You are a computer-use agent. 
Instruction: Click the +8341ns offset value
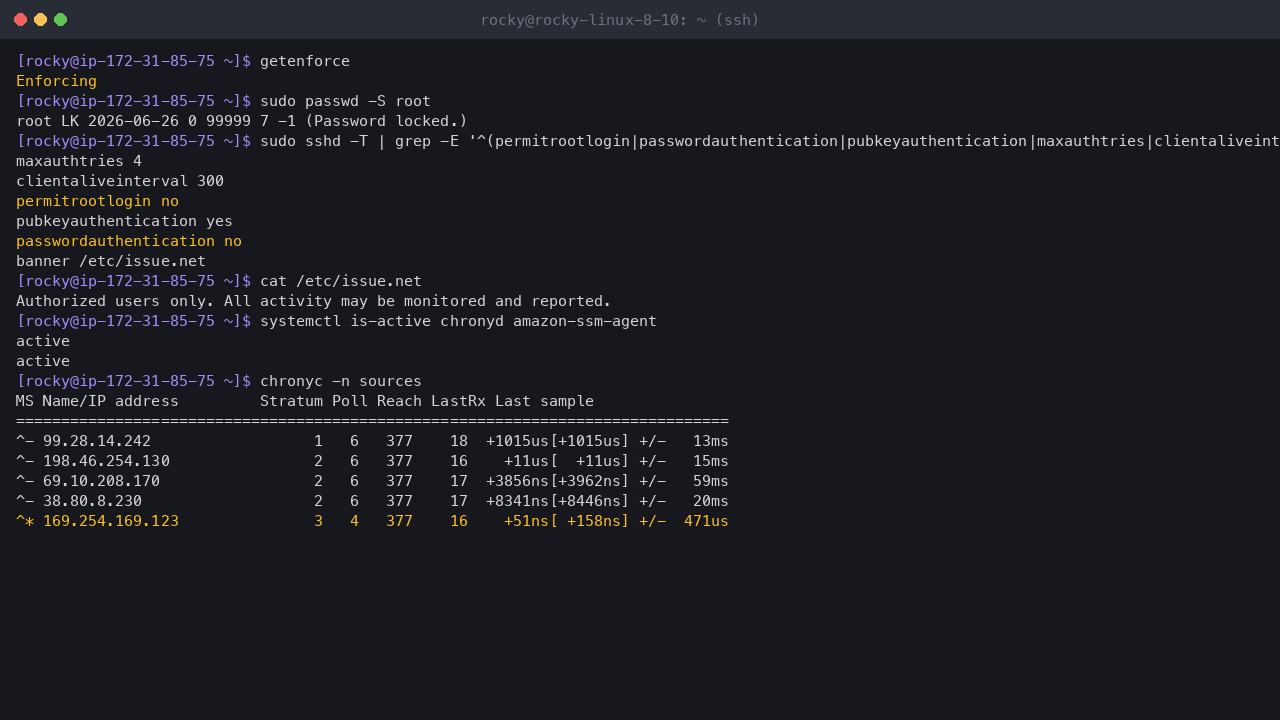[517, 501]
